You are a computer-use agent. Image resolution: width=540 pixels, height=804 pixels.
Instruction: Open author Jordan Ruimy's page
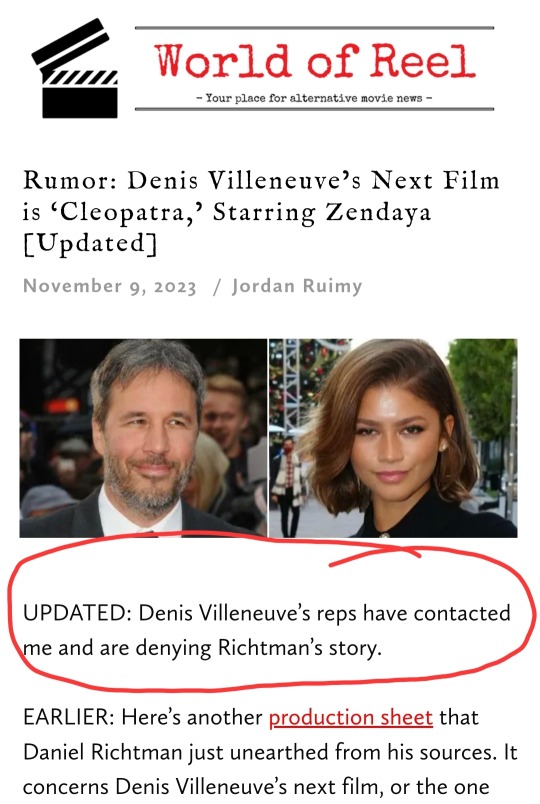click(297, 286)
